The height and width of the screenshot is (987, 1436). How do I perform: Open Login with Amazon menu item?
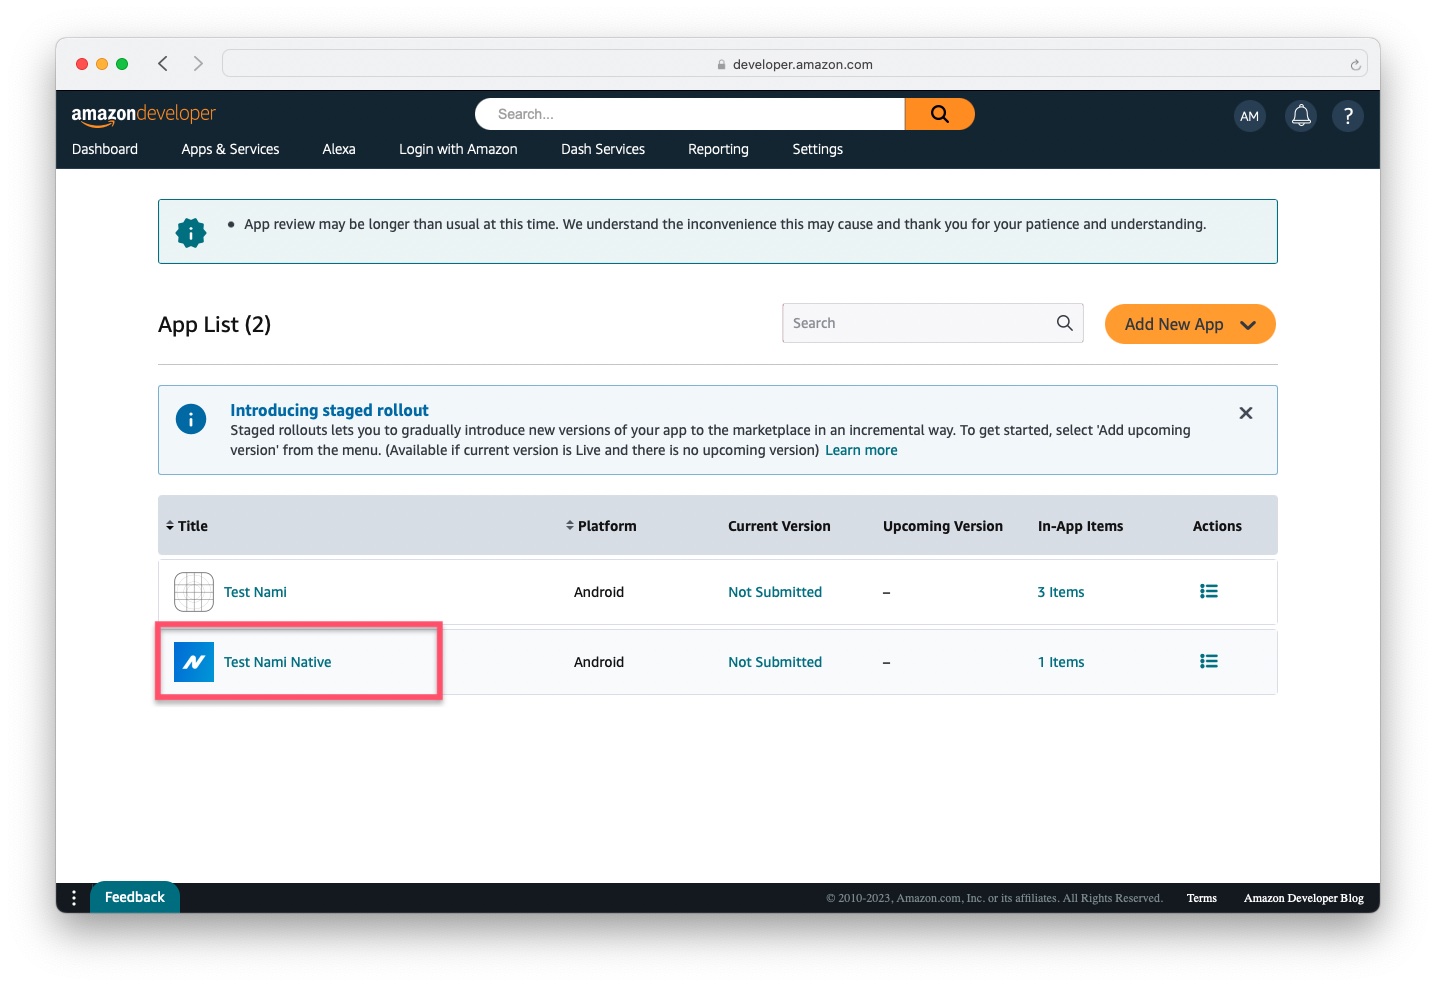(458, 149)
